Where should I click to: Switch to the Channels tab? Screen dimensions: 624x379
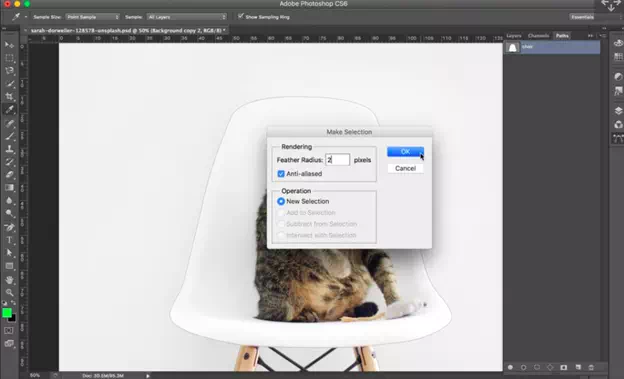tap(538, 35)
